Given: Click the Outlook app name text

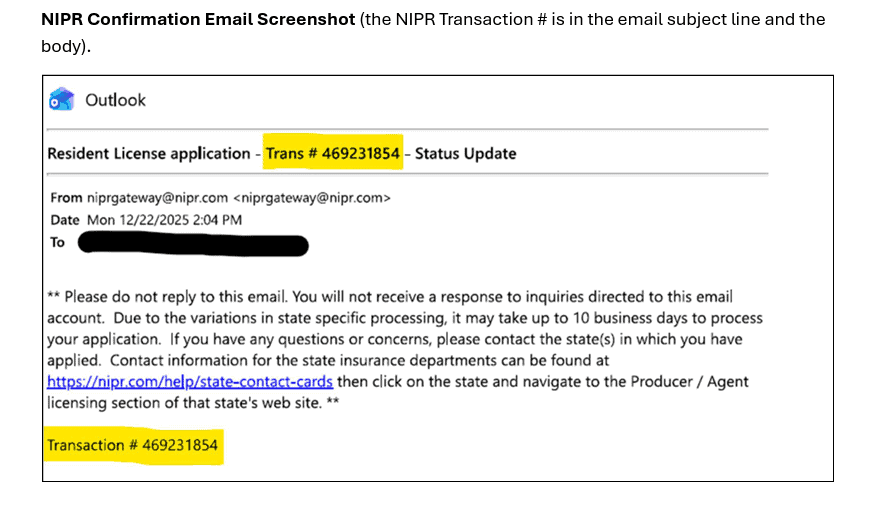Looking at the screenshot, I should coord(115,100).
